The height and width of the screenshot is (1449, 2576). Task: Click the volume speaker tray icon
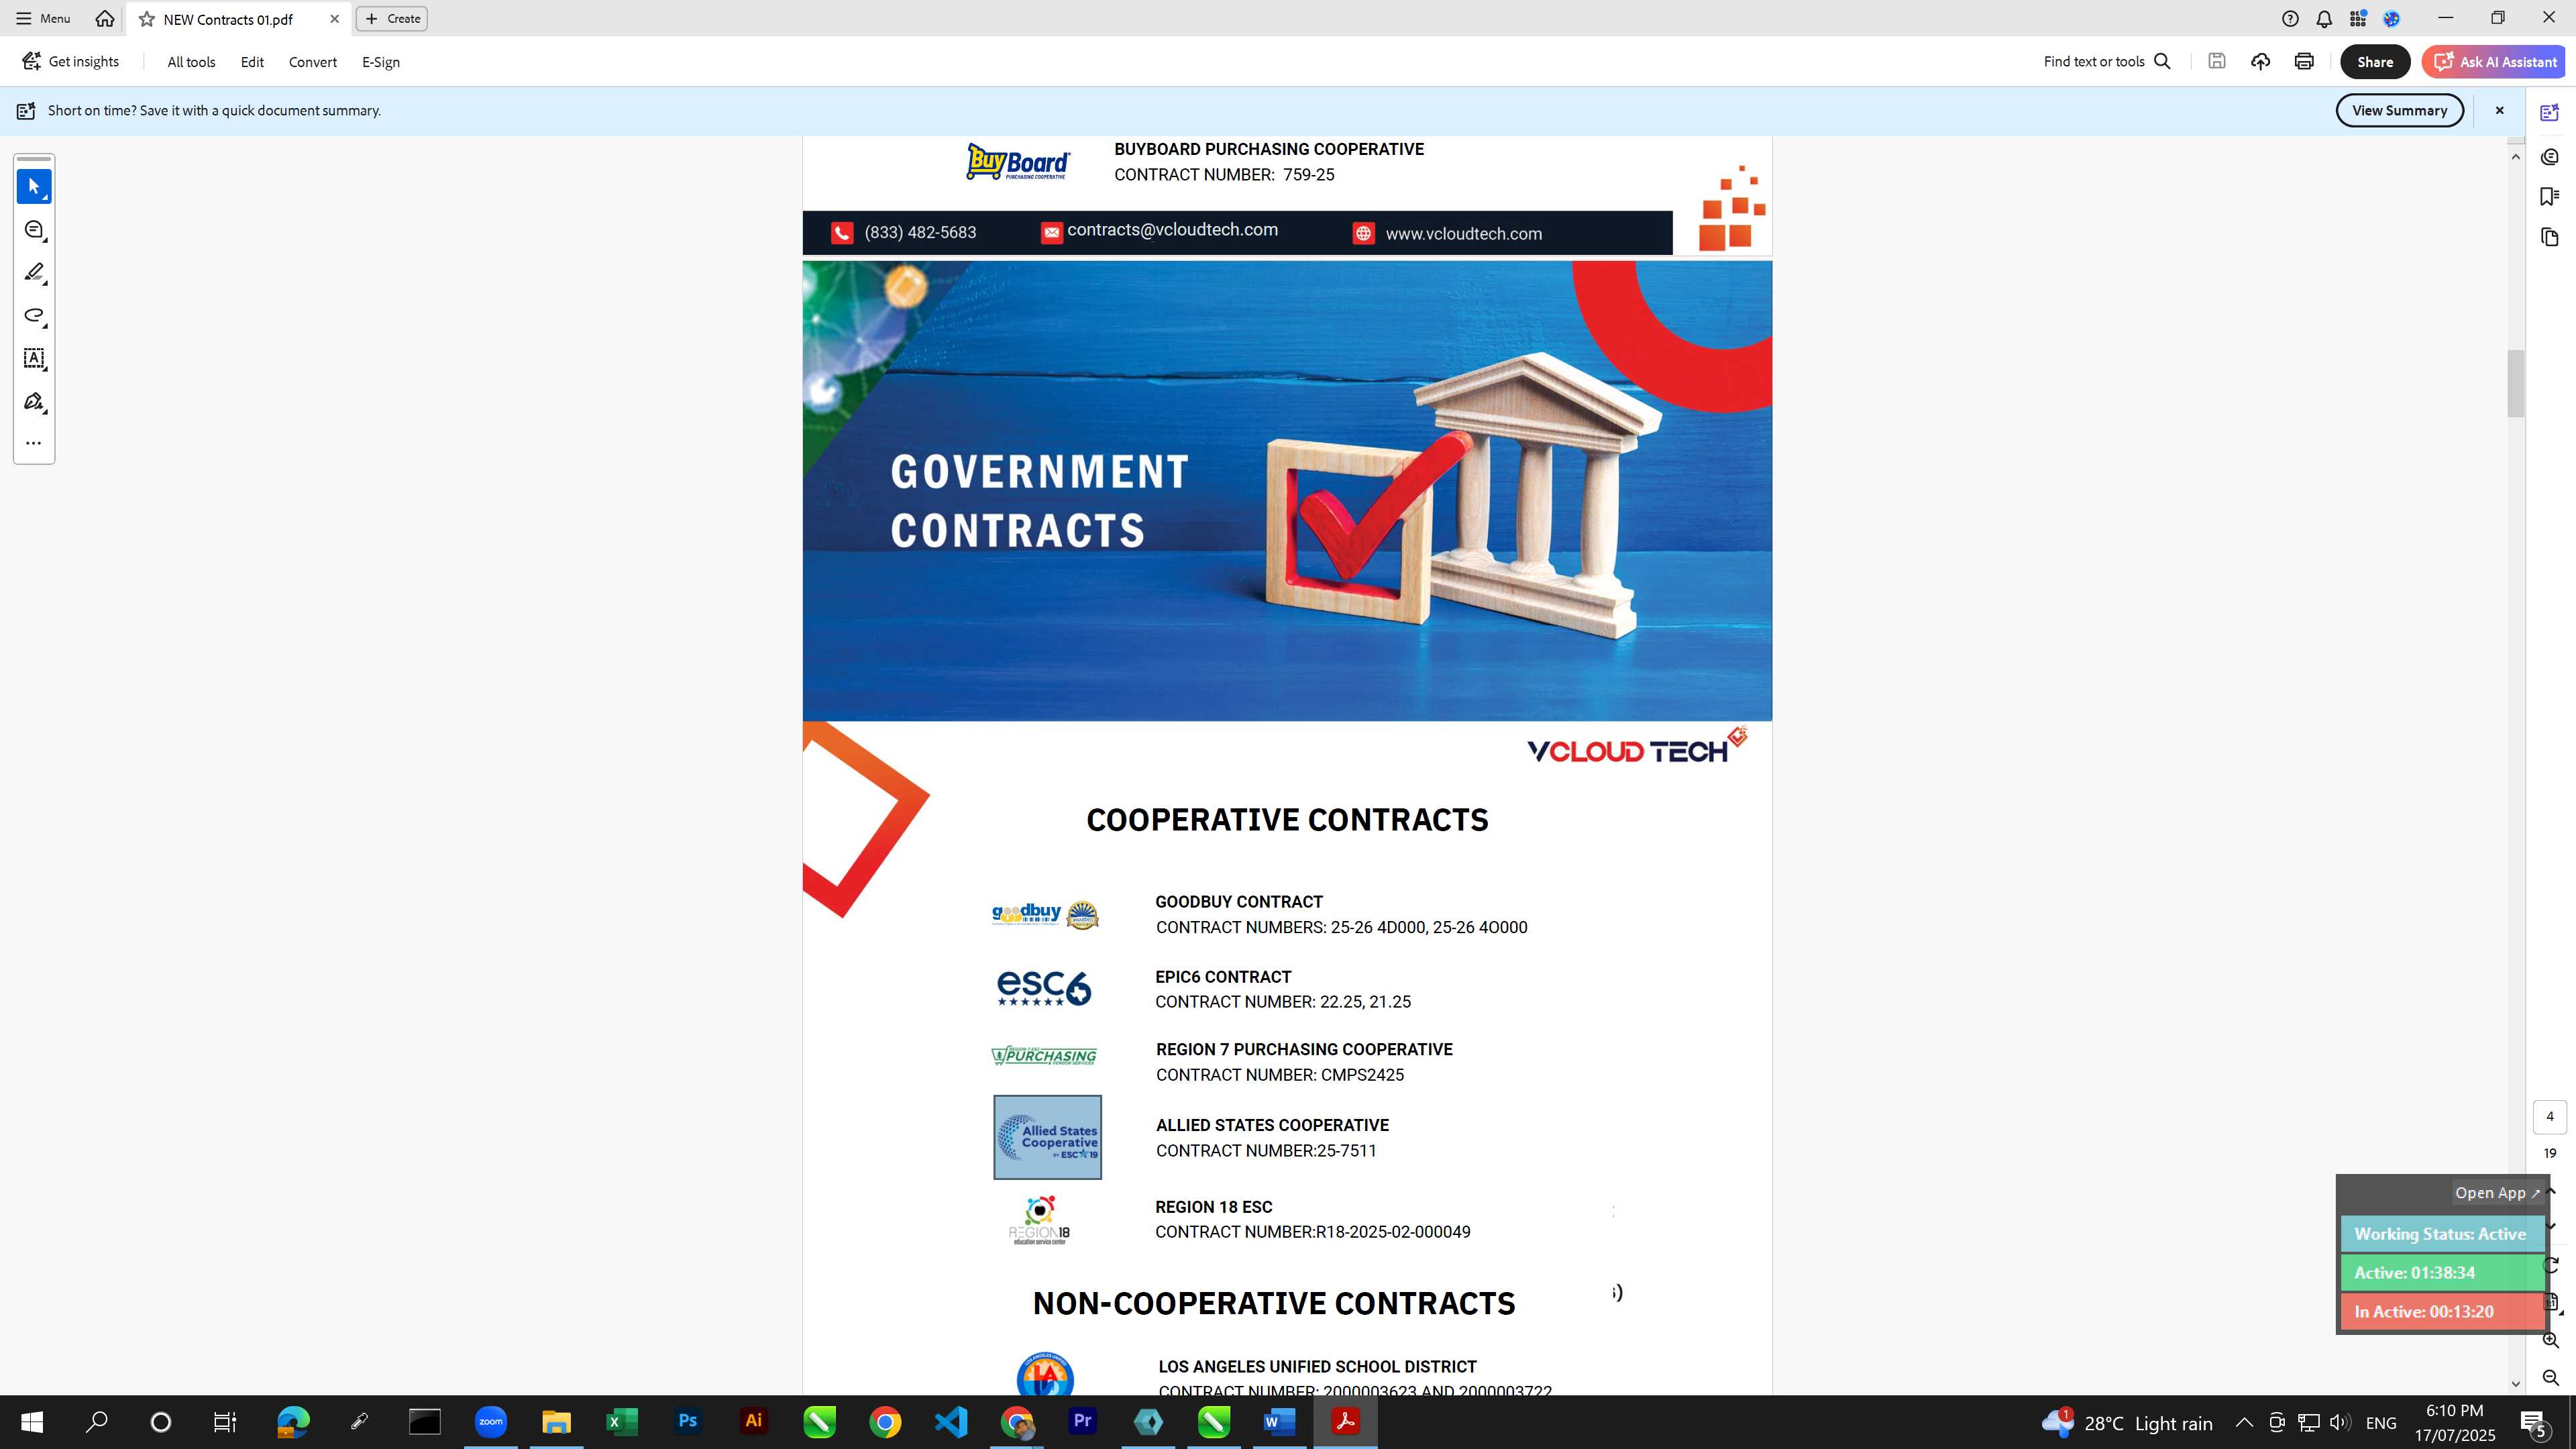[x=2340, y=1422]
